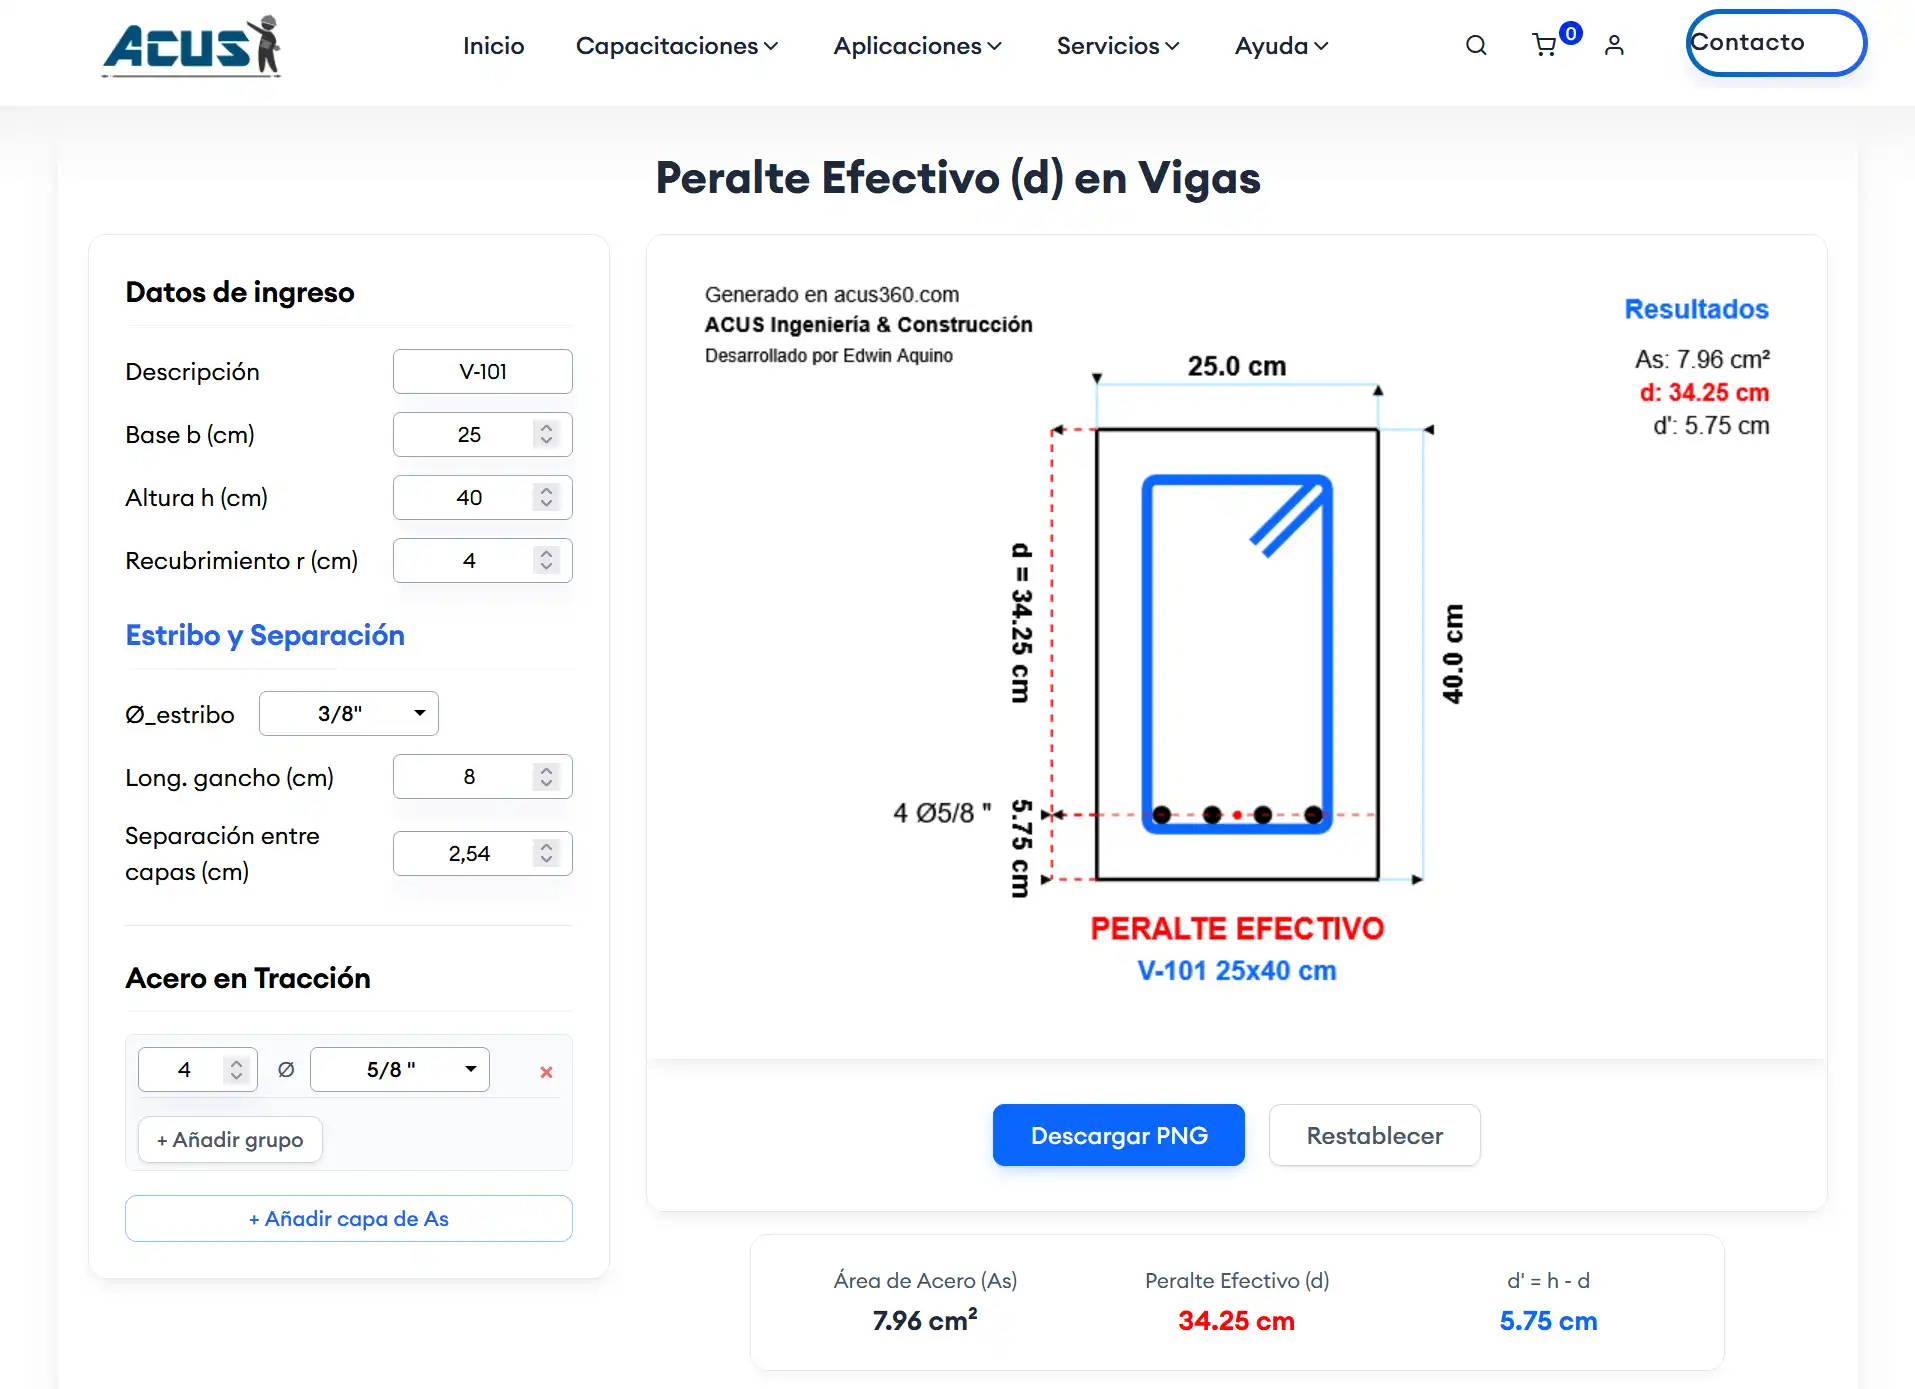Open the Ø_estribo dropdown
1915x1389 pixels.
tap(349, 714)
